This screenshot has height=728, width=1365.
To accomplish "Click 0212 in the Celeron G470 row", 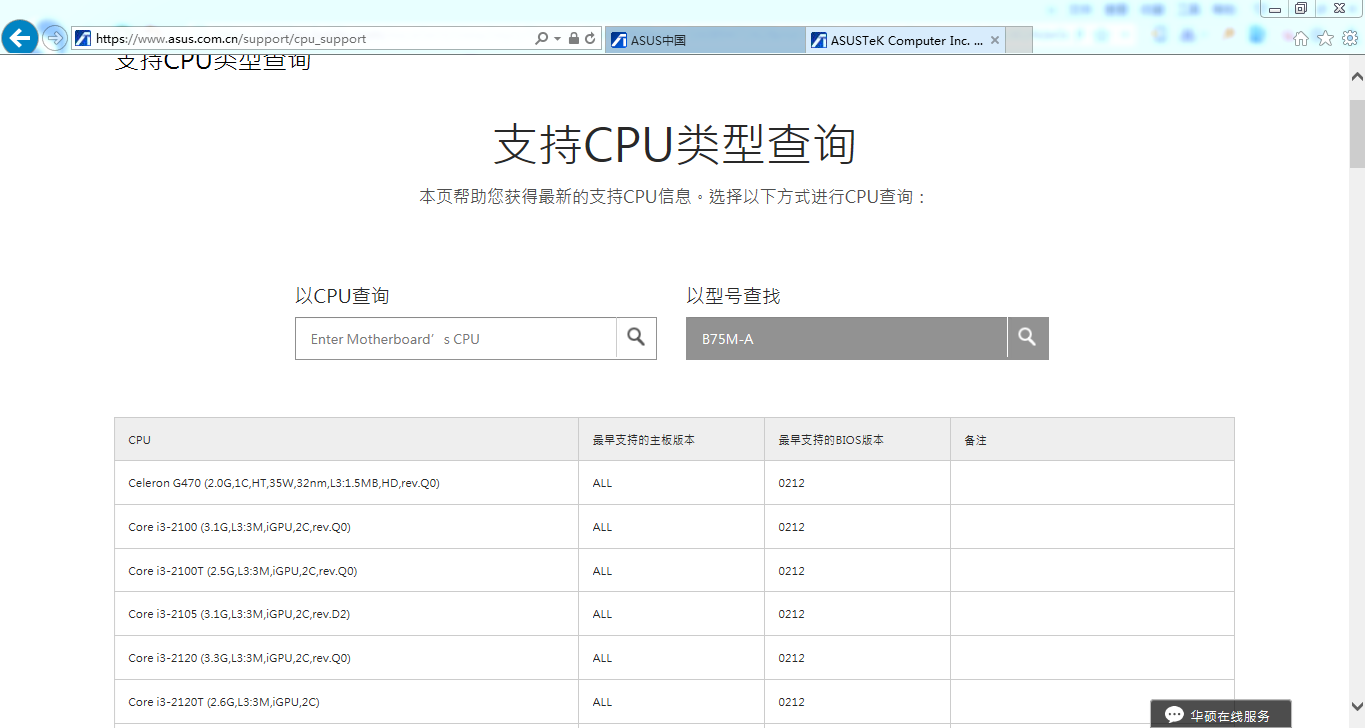I will tap(791, 483).
